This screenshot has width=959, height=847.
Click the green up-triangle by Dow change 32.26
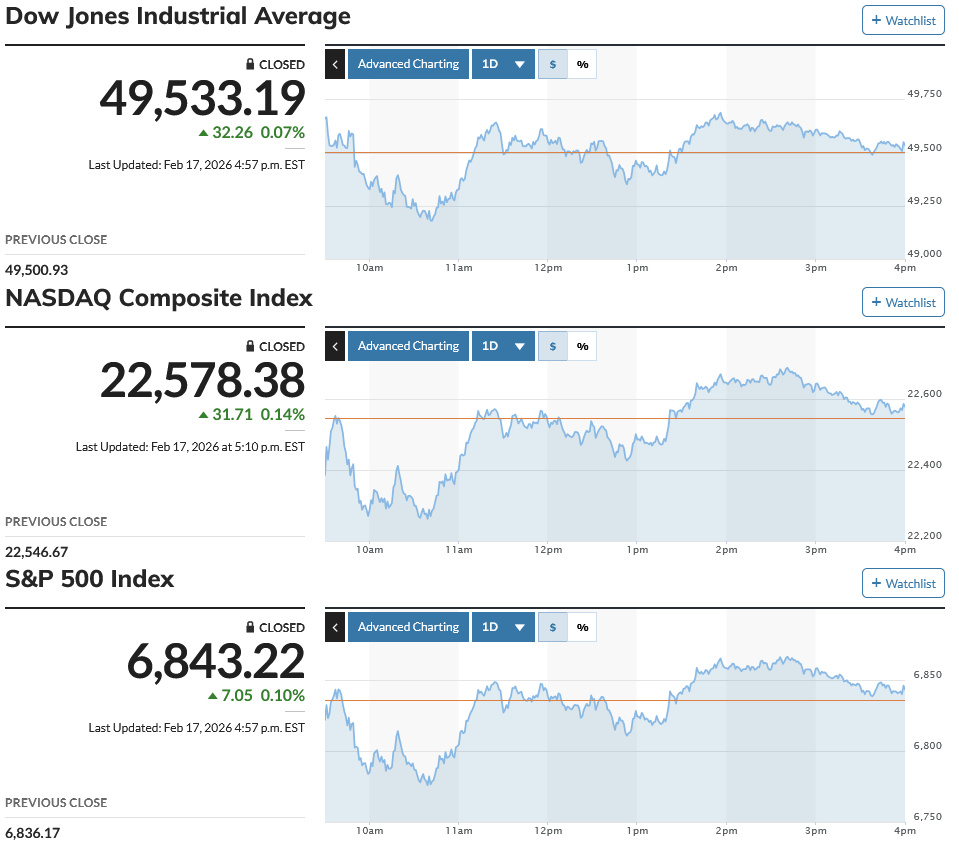pos(204,133)
